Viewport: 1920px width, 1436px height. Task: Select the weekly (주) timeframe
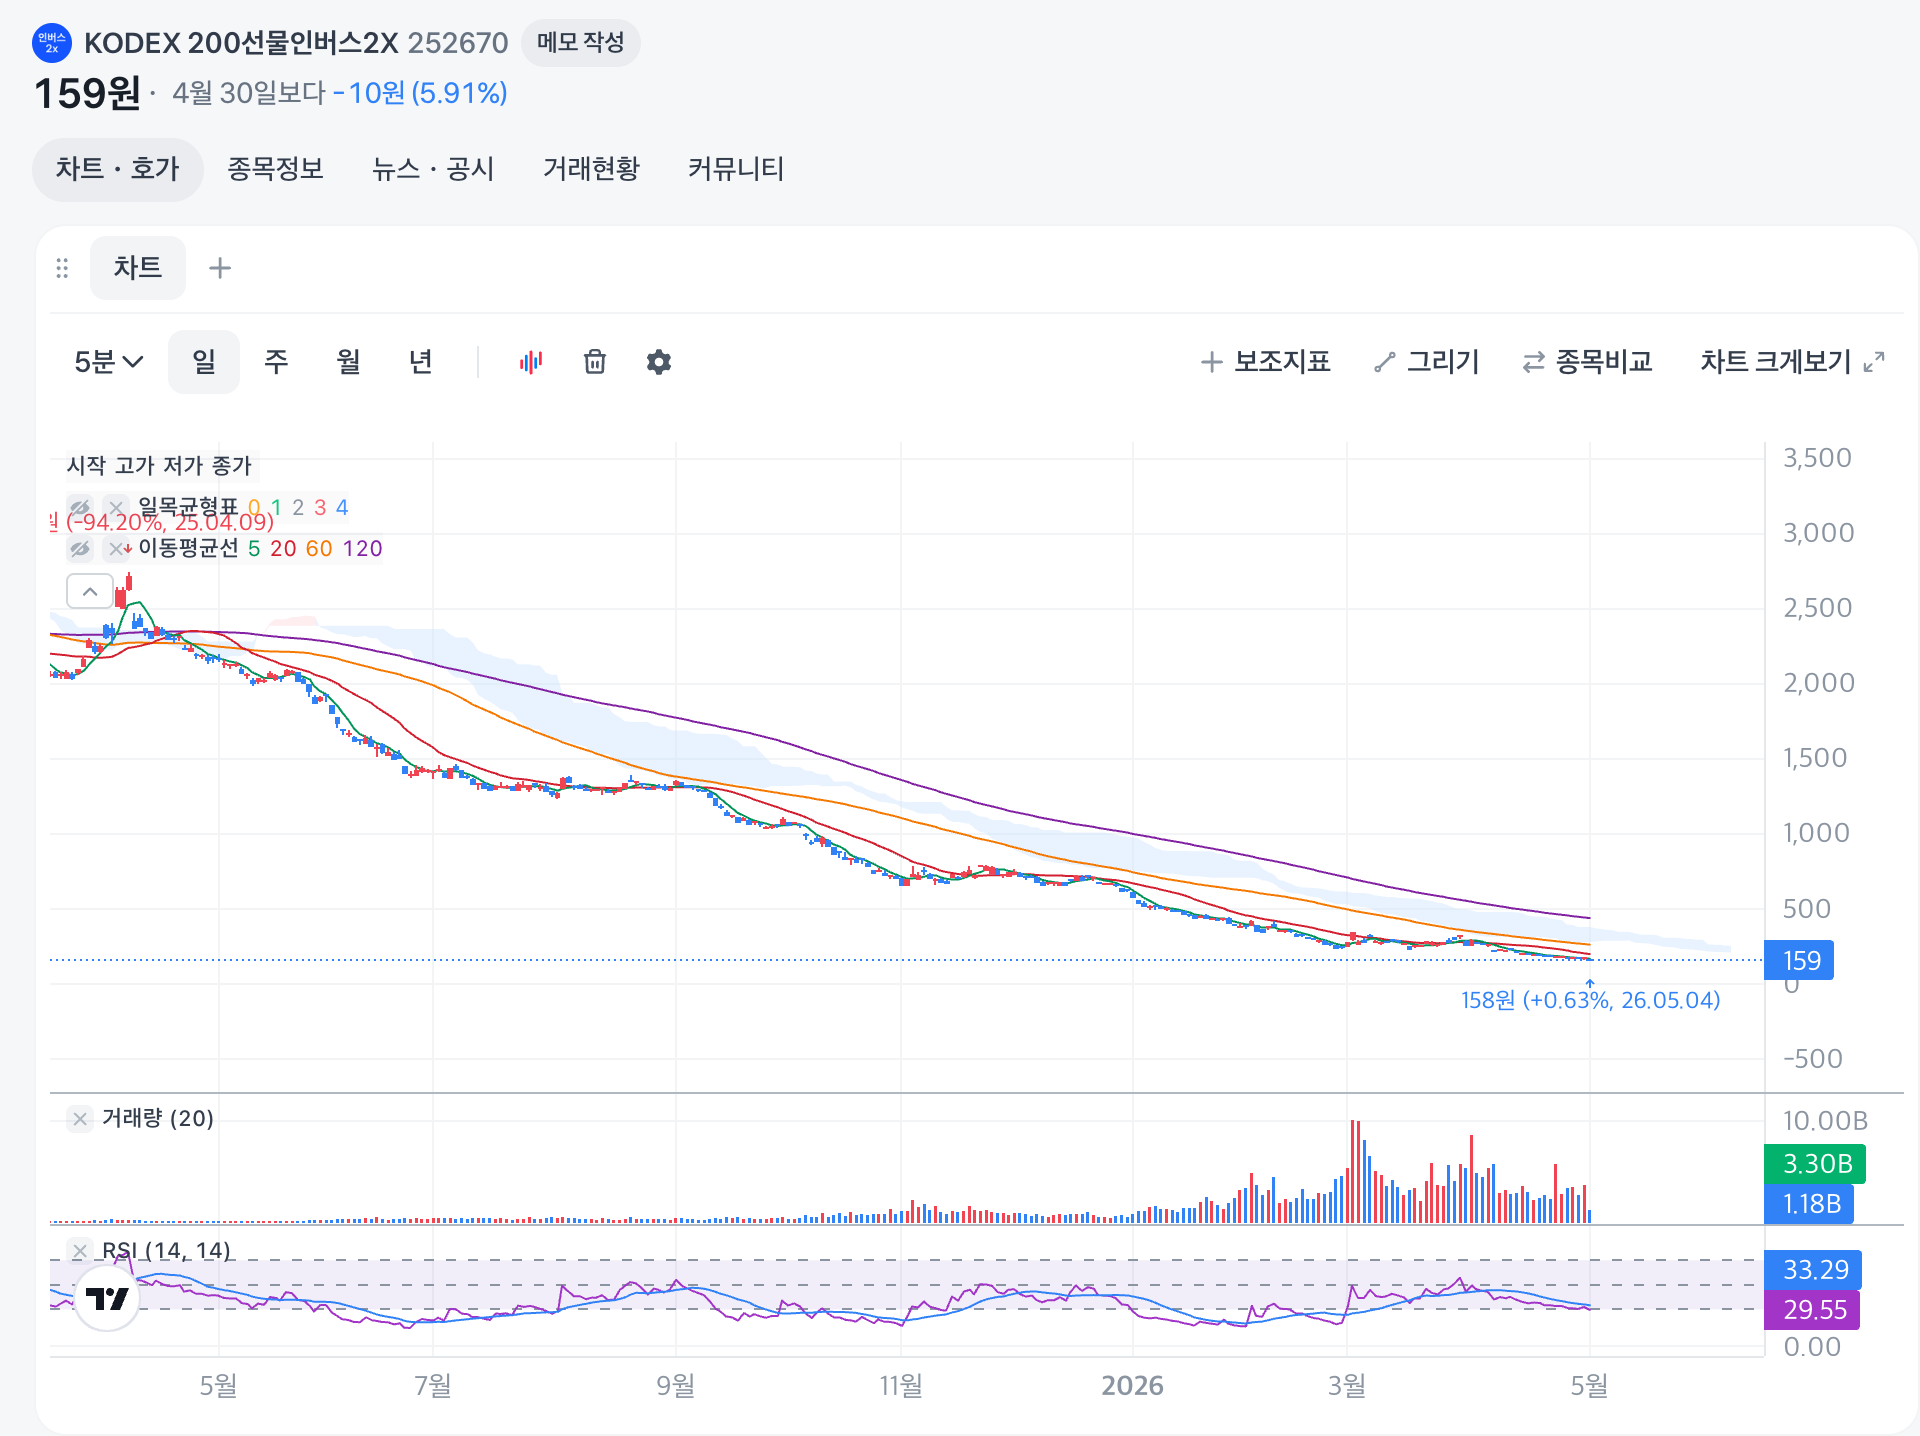[276, 362]
